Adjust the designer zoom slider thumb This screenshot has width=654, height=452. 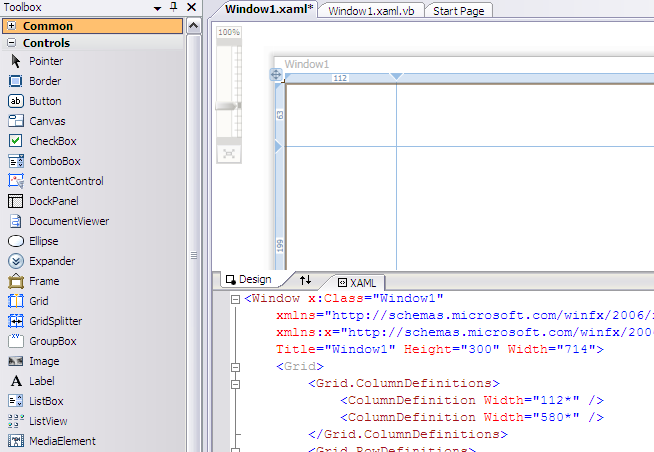point(228,106)
